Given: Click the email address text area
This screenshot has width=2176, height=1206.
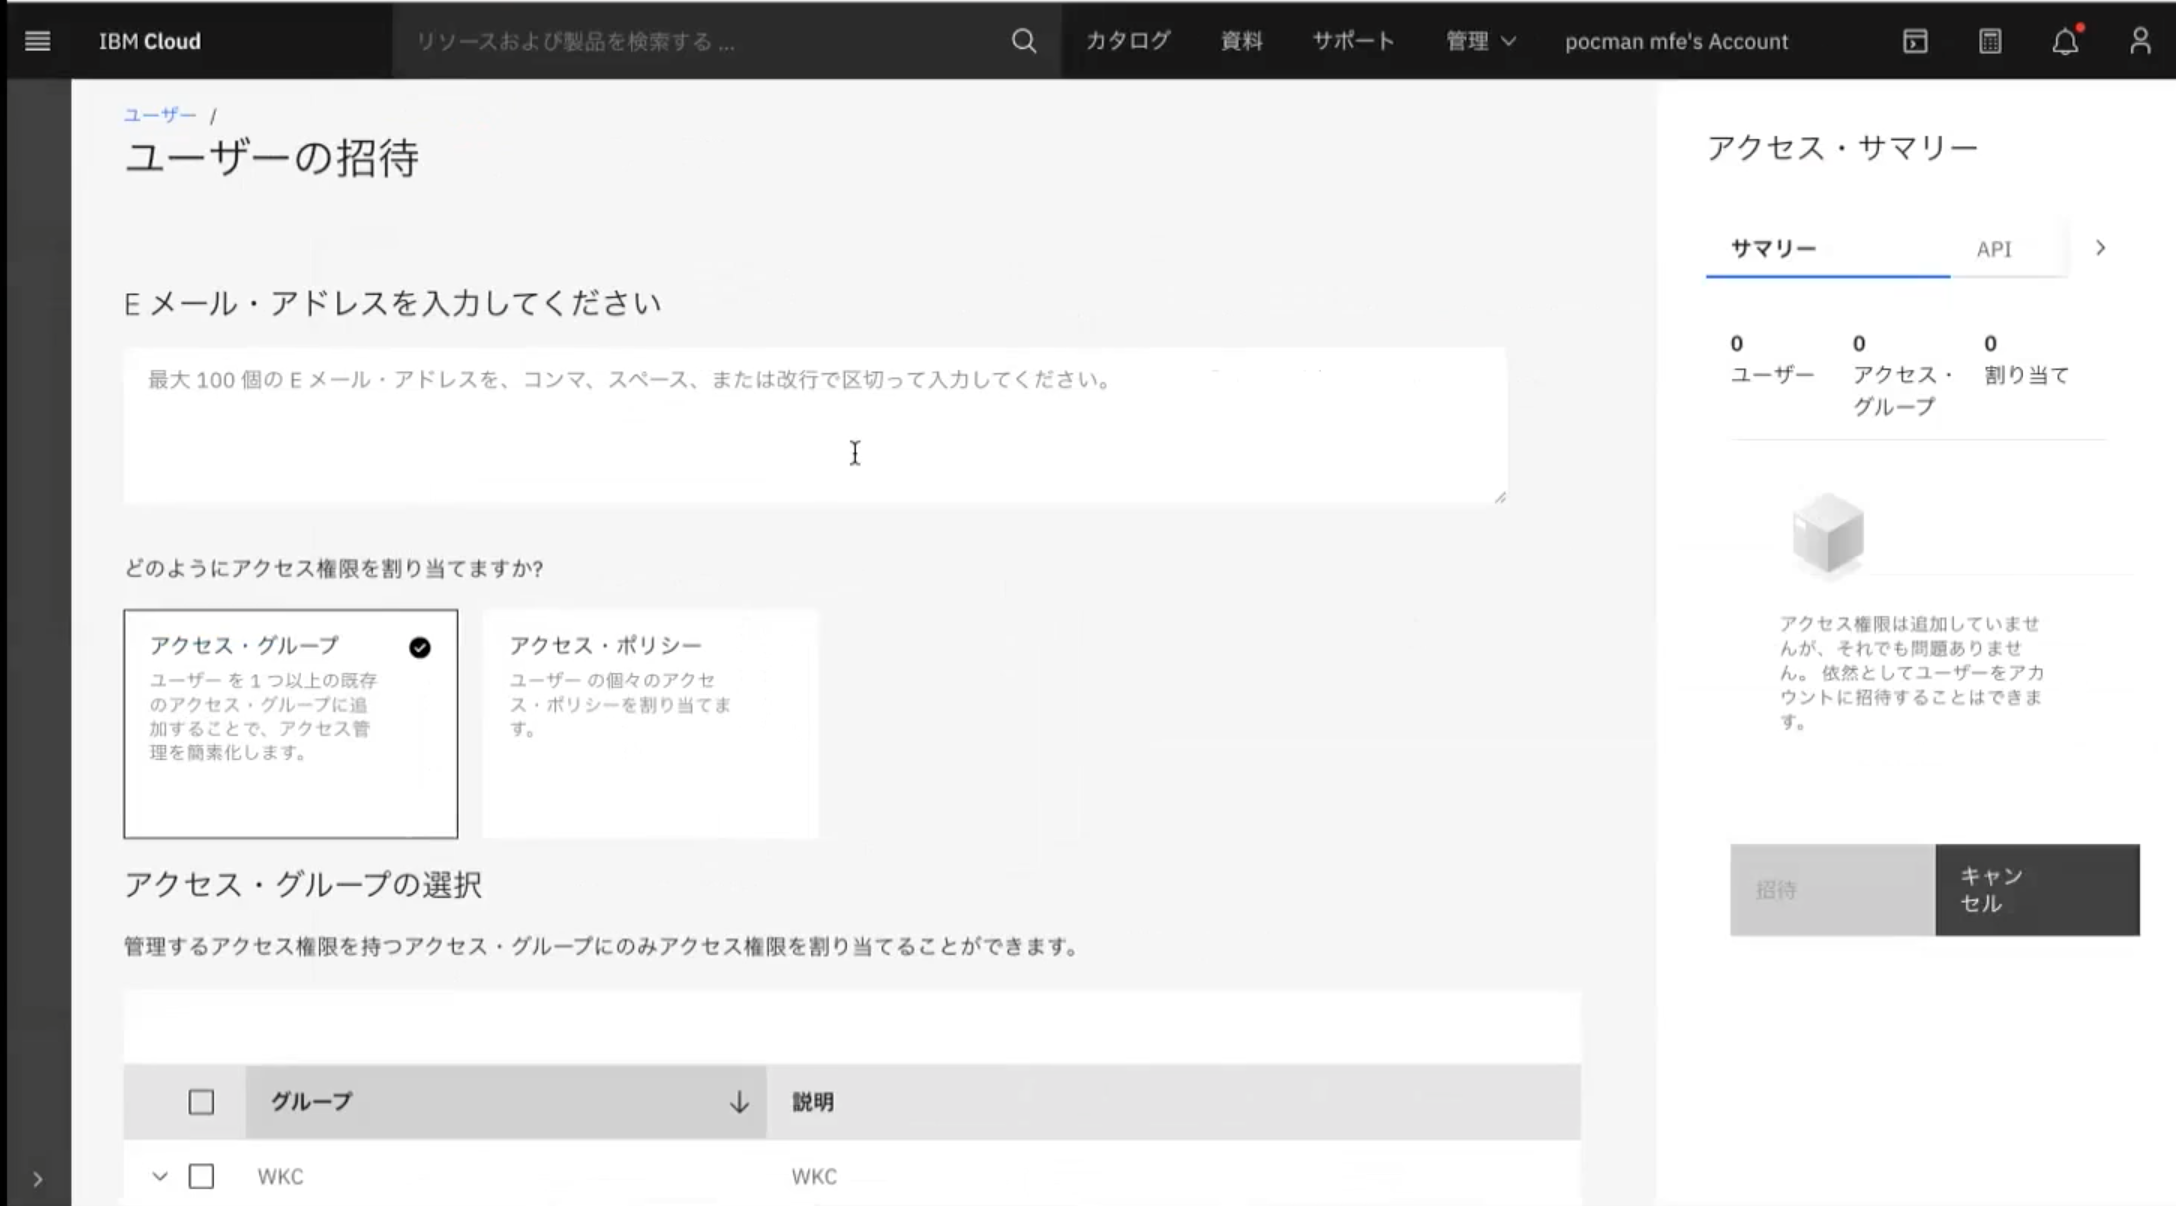Looking at the screenshot, I should (x=814, y=425).
